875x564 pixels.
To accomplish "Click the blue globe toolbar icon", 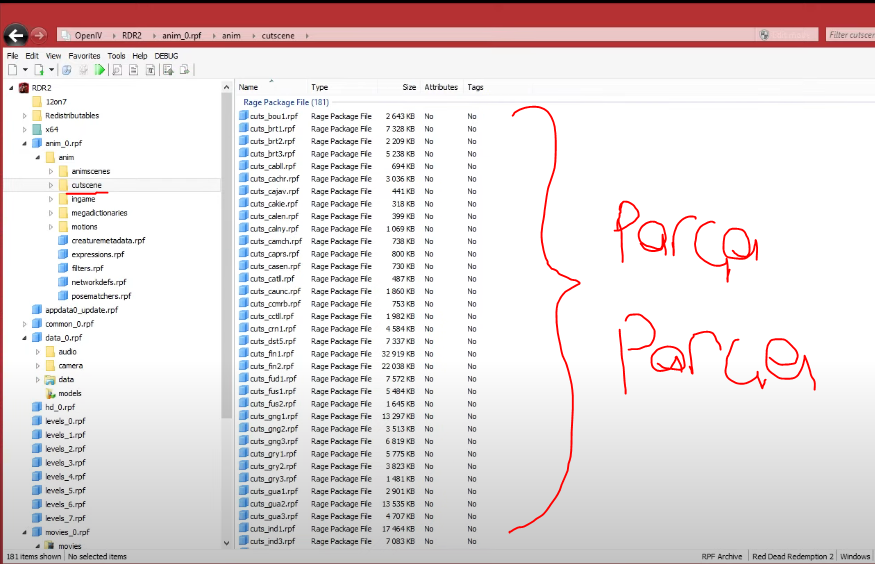I will (x=66, y=70).
